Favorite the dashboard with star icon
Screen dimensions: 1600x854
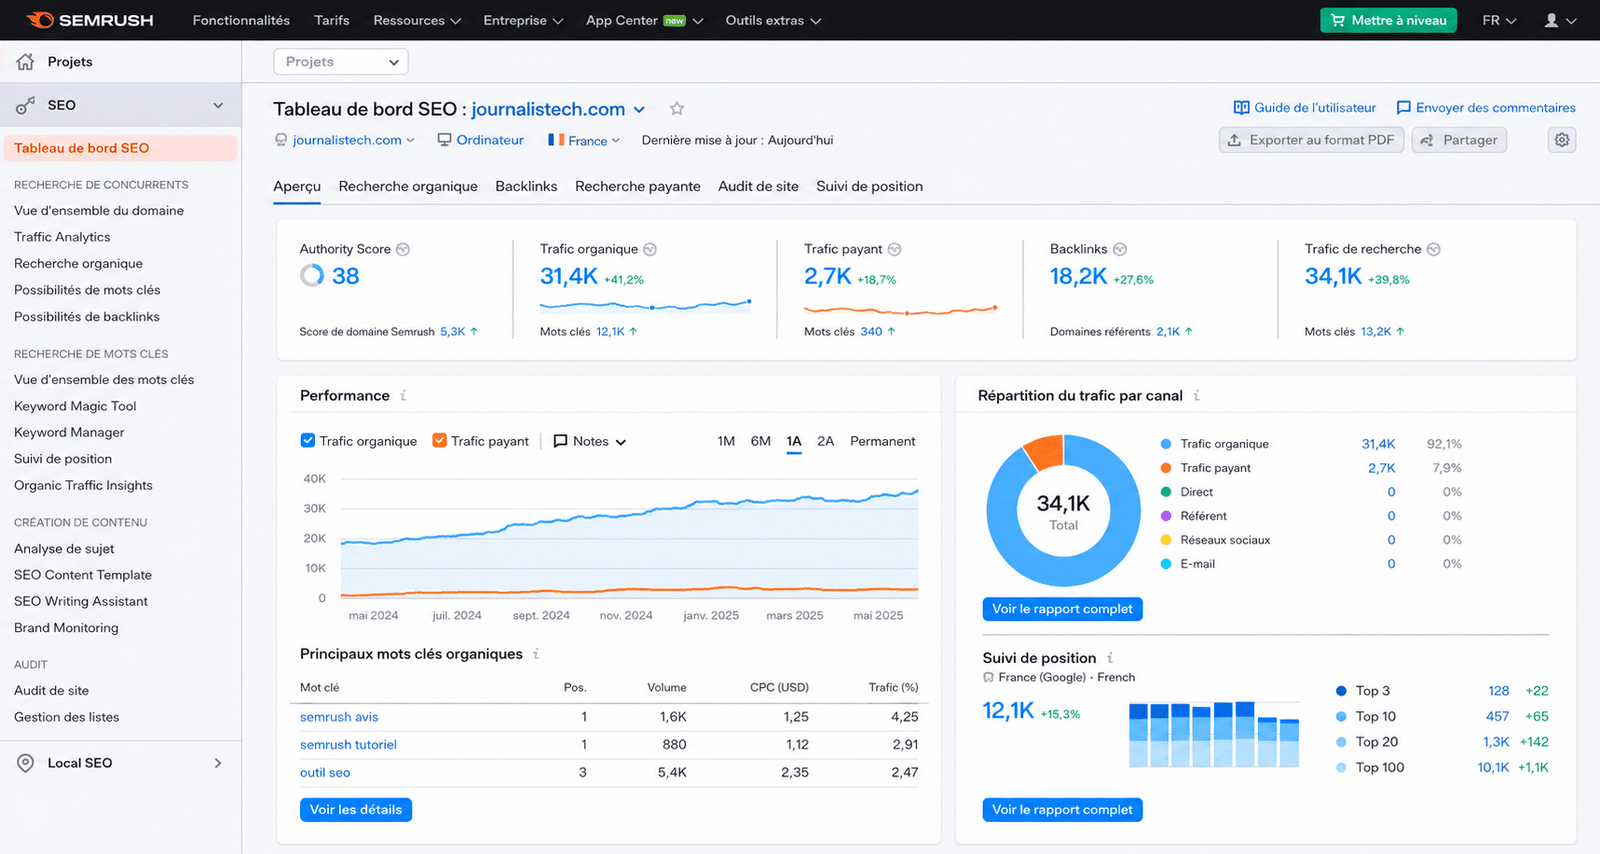[x=677, y=109]
